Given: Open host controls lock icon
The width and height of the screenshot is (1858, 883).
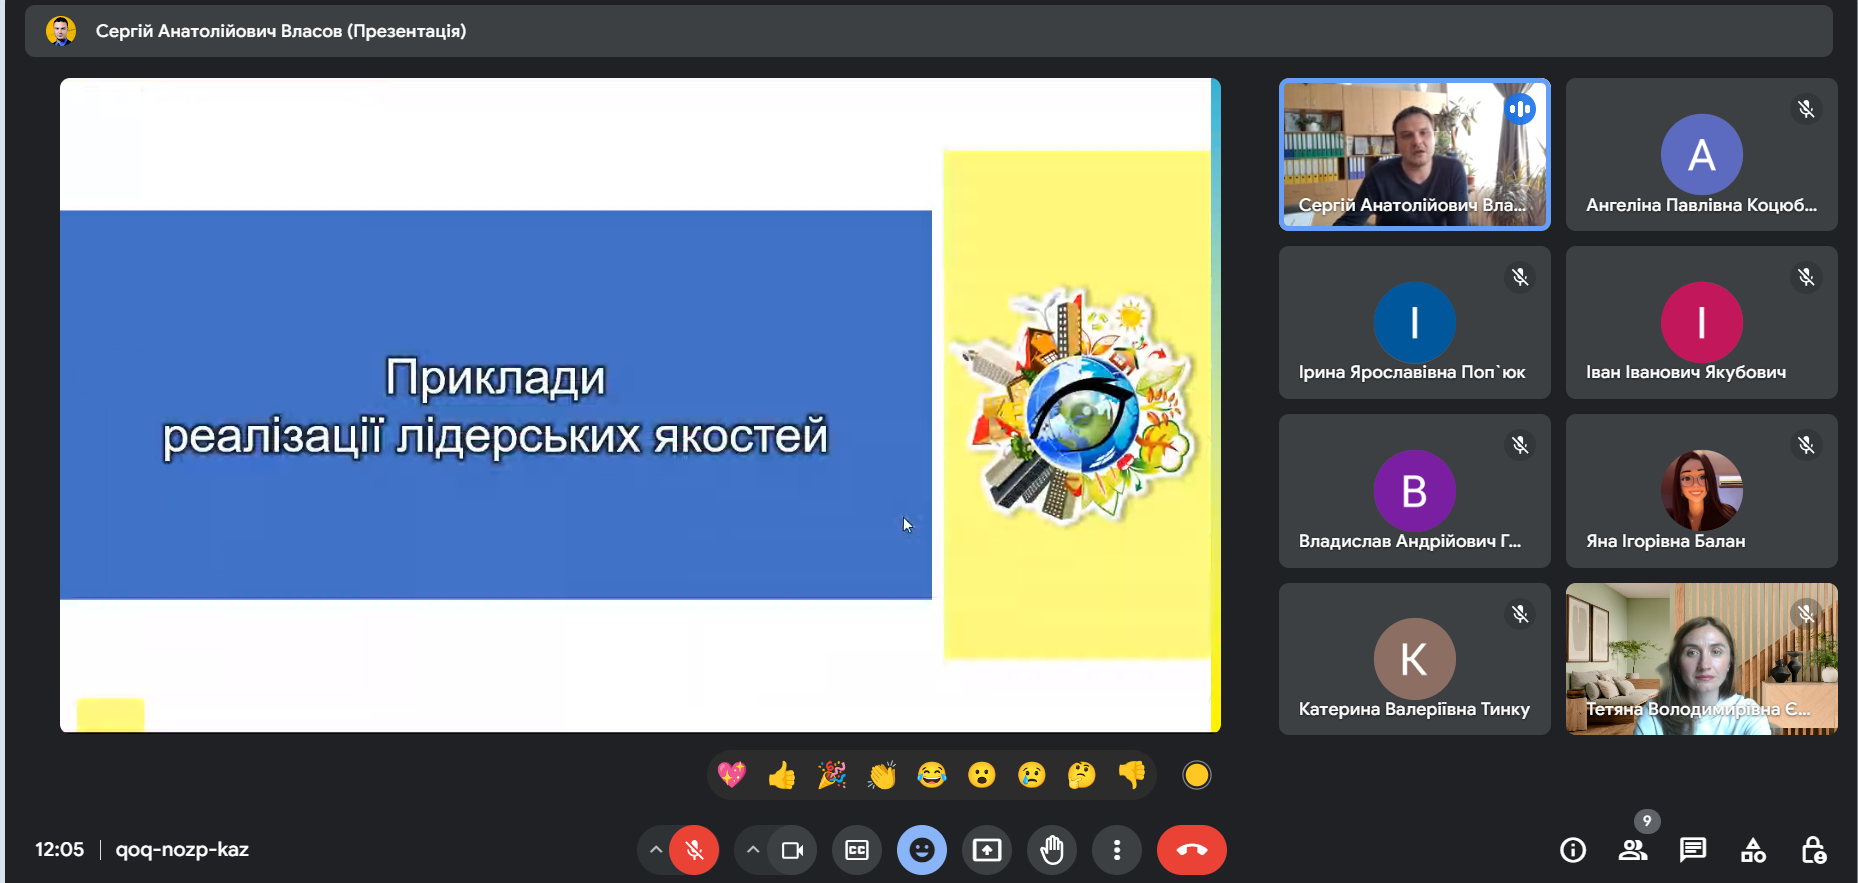Looking at the screenshot, I should (x=1813, y=850).
